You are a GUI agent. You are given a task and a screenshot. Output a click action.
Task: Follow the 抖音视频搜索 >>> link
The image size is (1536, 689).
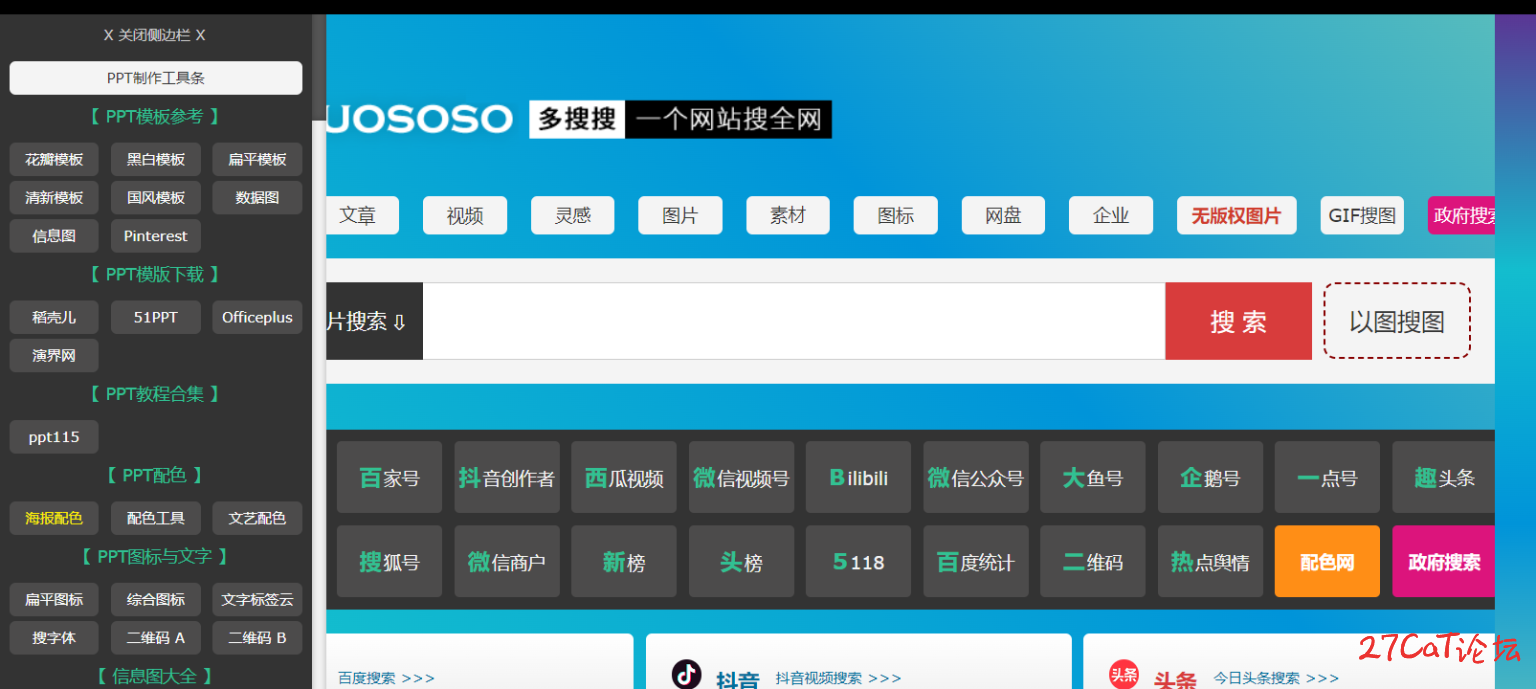click(838, 678)
